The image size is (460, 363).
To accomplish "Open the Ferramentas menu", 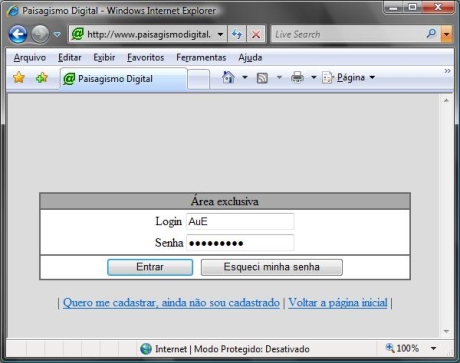I will [201, 57].
